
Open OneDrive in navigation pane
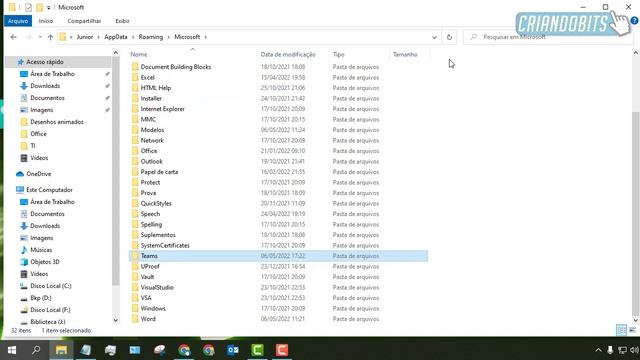coord(39,174)
